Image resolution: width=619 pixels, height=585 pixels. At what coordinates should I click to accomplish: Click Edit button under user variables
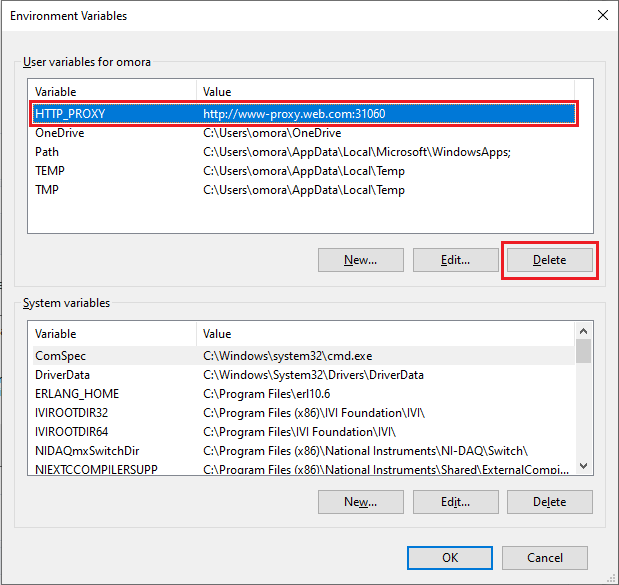(x=455, y=260)
